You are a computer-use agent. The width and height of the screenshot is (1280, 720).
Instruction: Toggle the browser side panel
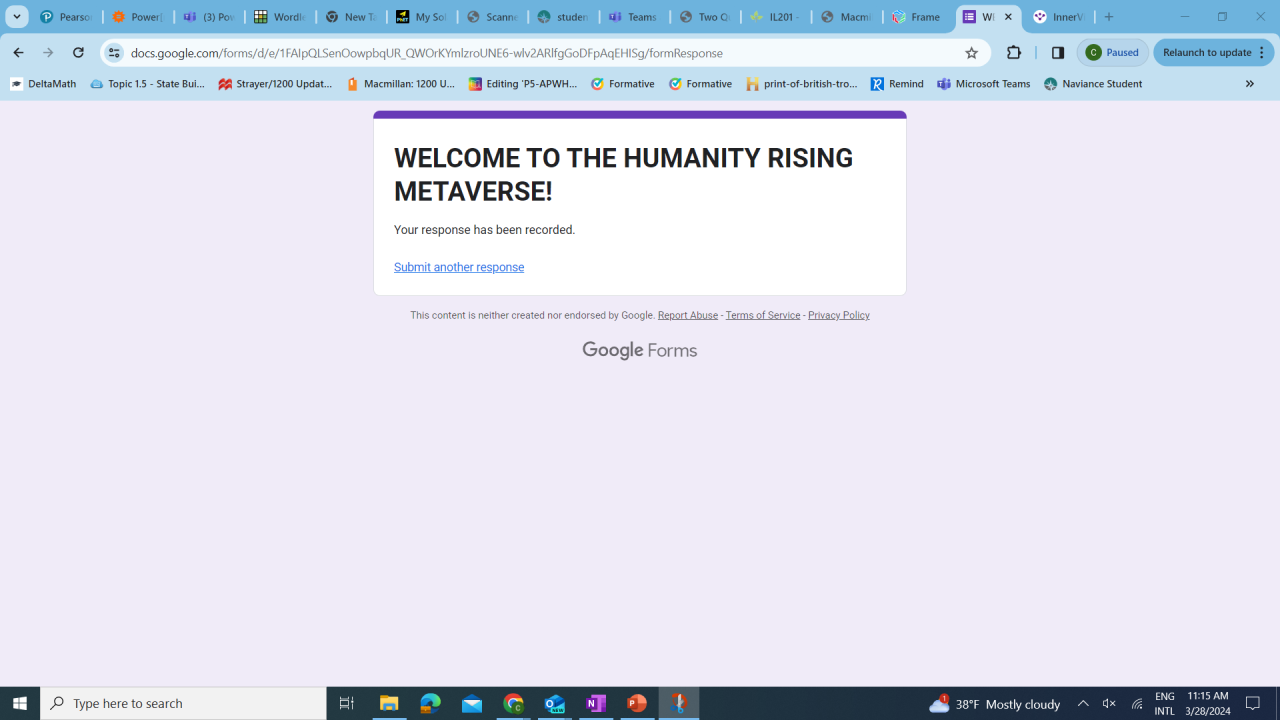click(1058, 53)
